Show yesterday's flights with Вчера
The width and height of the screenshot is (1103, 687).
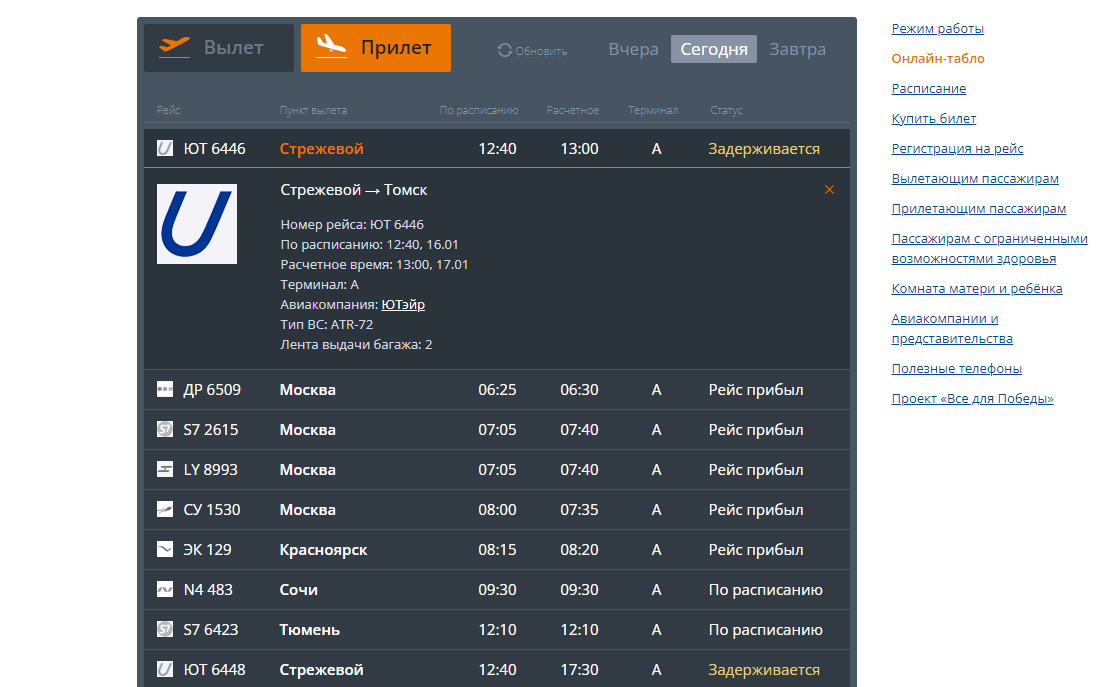tap(633, 49)
